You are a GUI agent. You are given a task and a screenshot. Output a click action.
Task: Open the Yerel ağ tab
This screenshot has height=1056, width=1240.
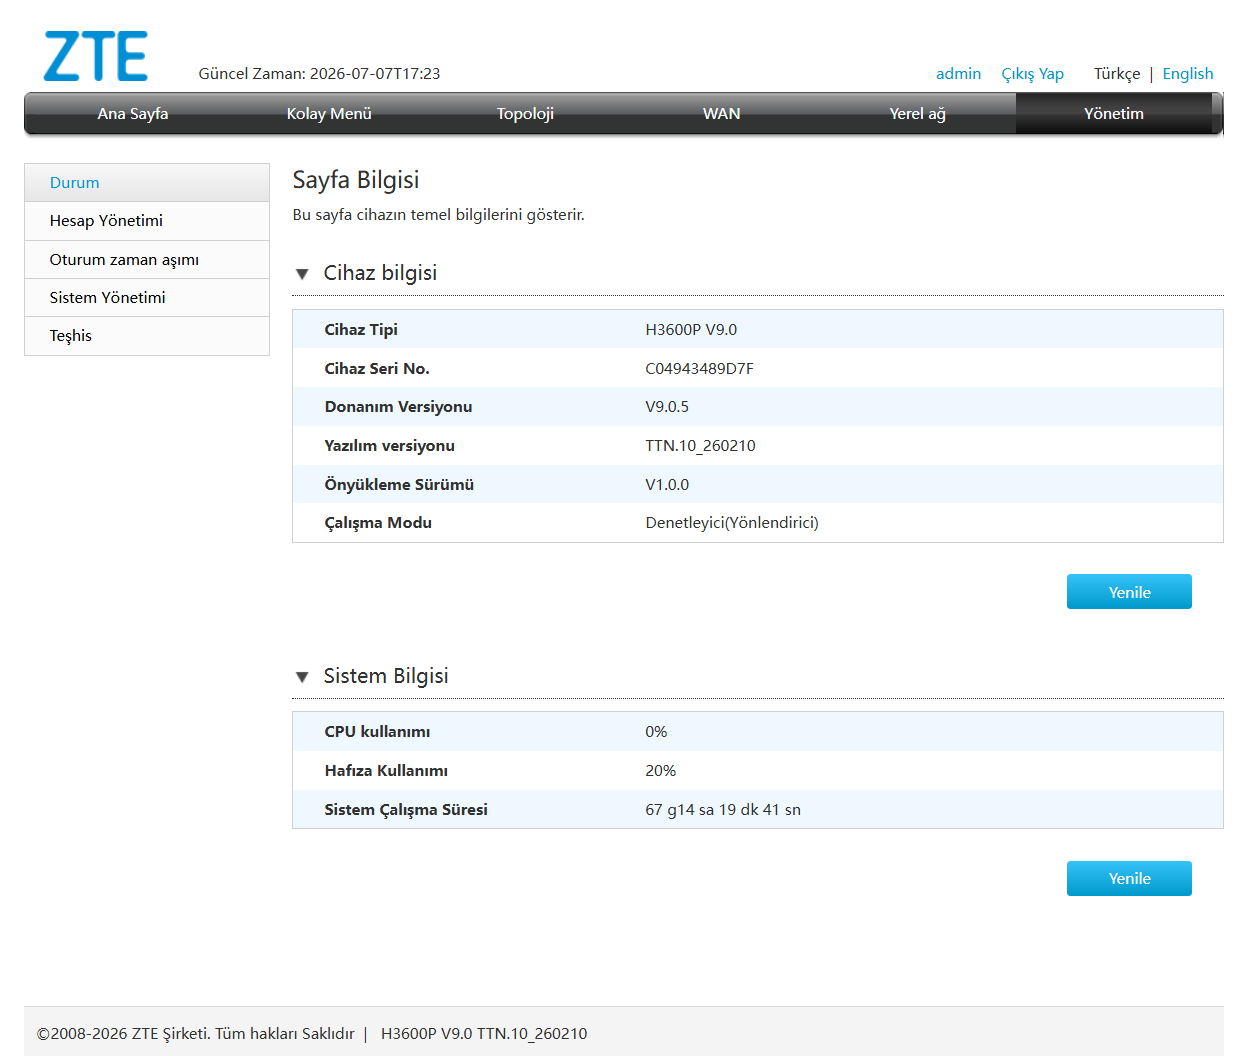(918, 114)
